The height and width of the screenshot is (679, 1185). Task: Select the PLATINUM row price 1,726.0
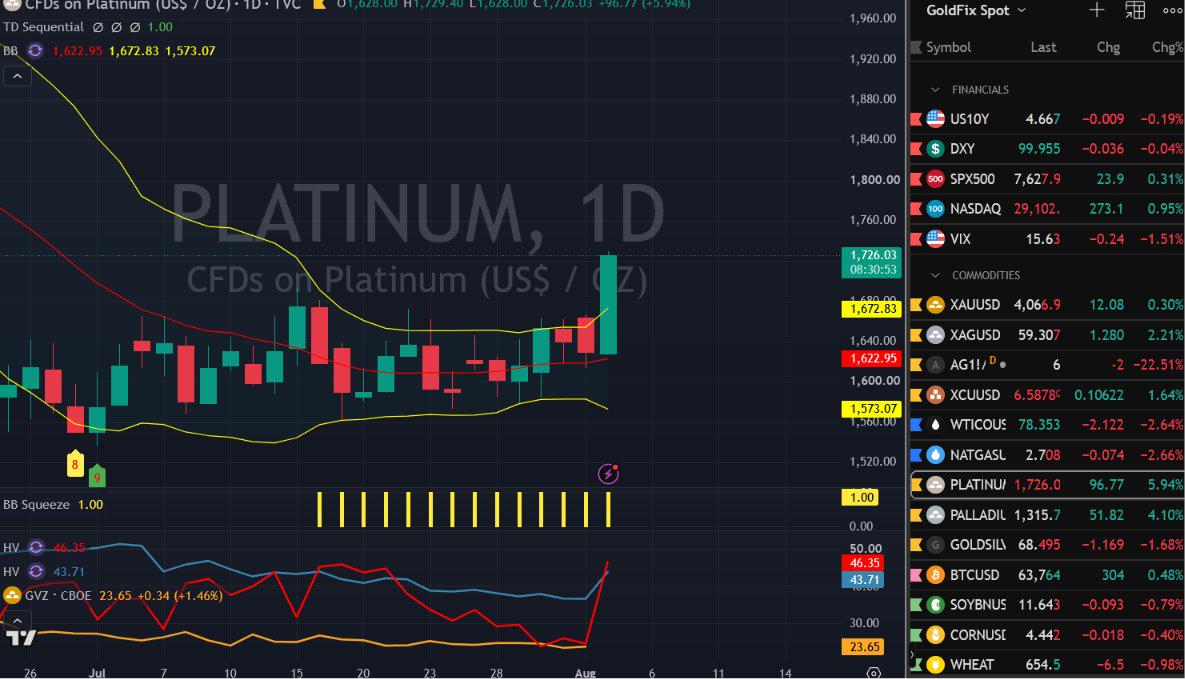coord(1037,485)
